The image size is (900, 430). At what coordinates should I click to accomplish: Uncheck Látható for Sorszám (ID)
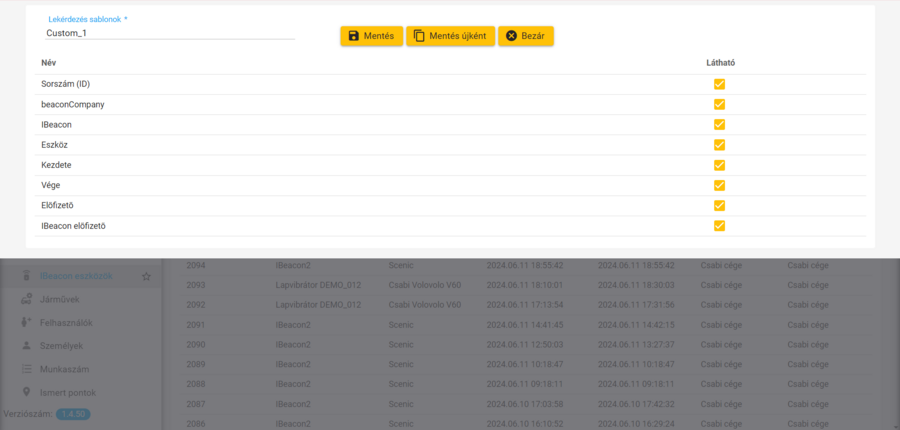pyautogui.click(x=719, y=84)
